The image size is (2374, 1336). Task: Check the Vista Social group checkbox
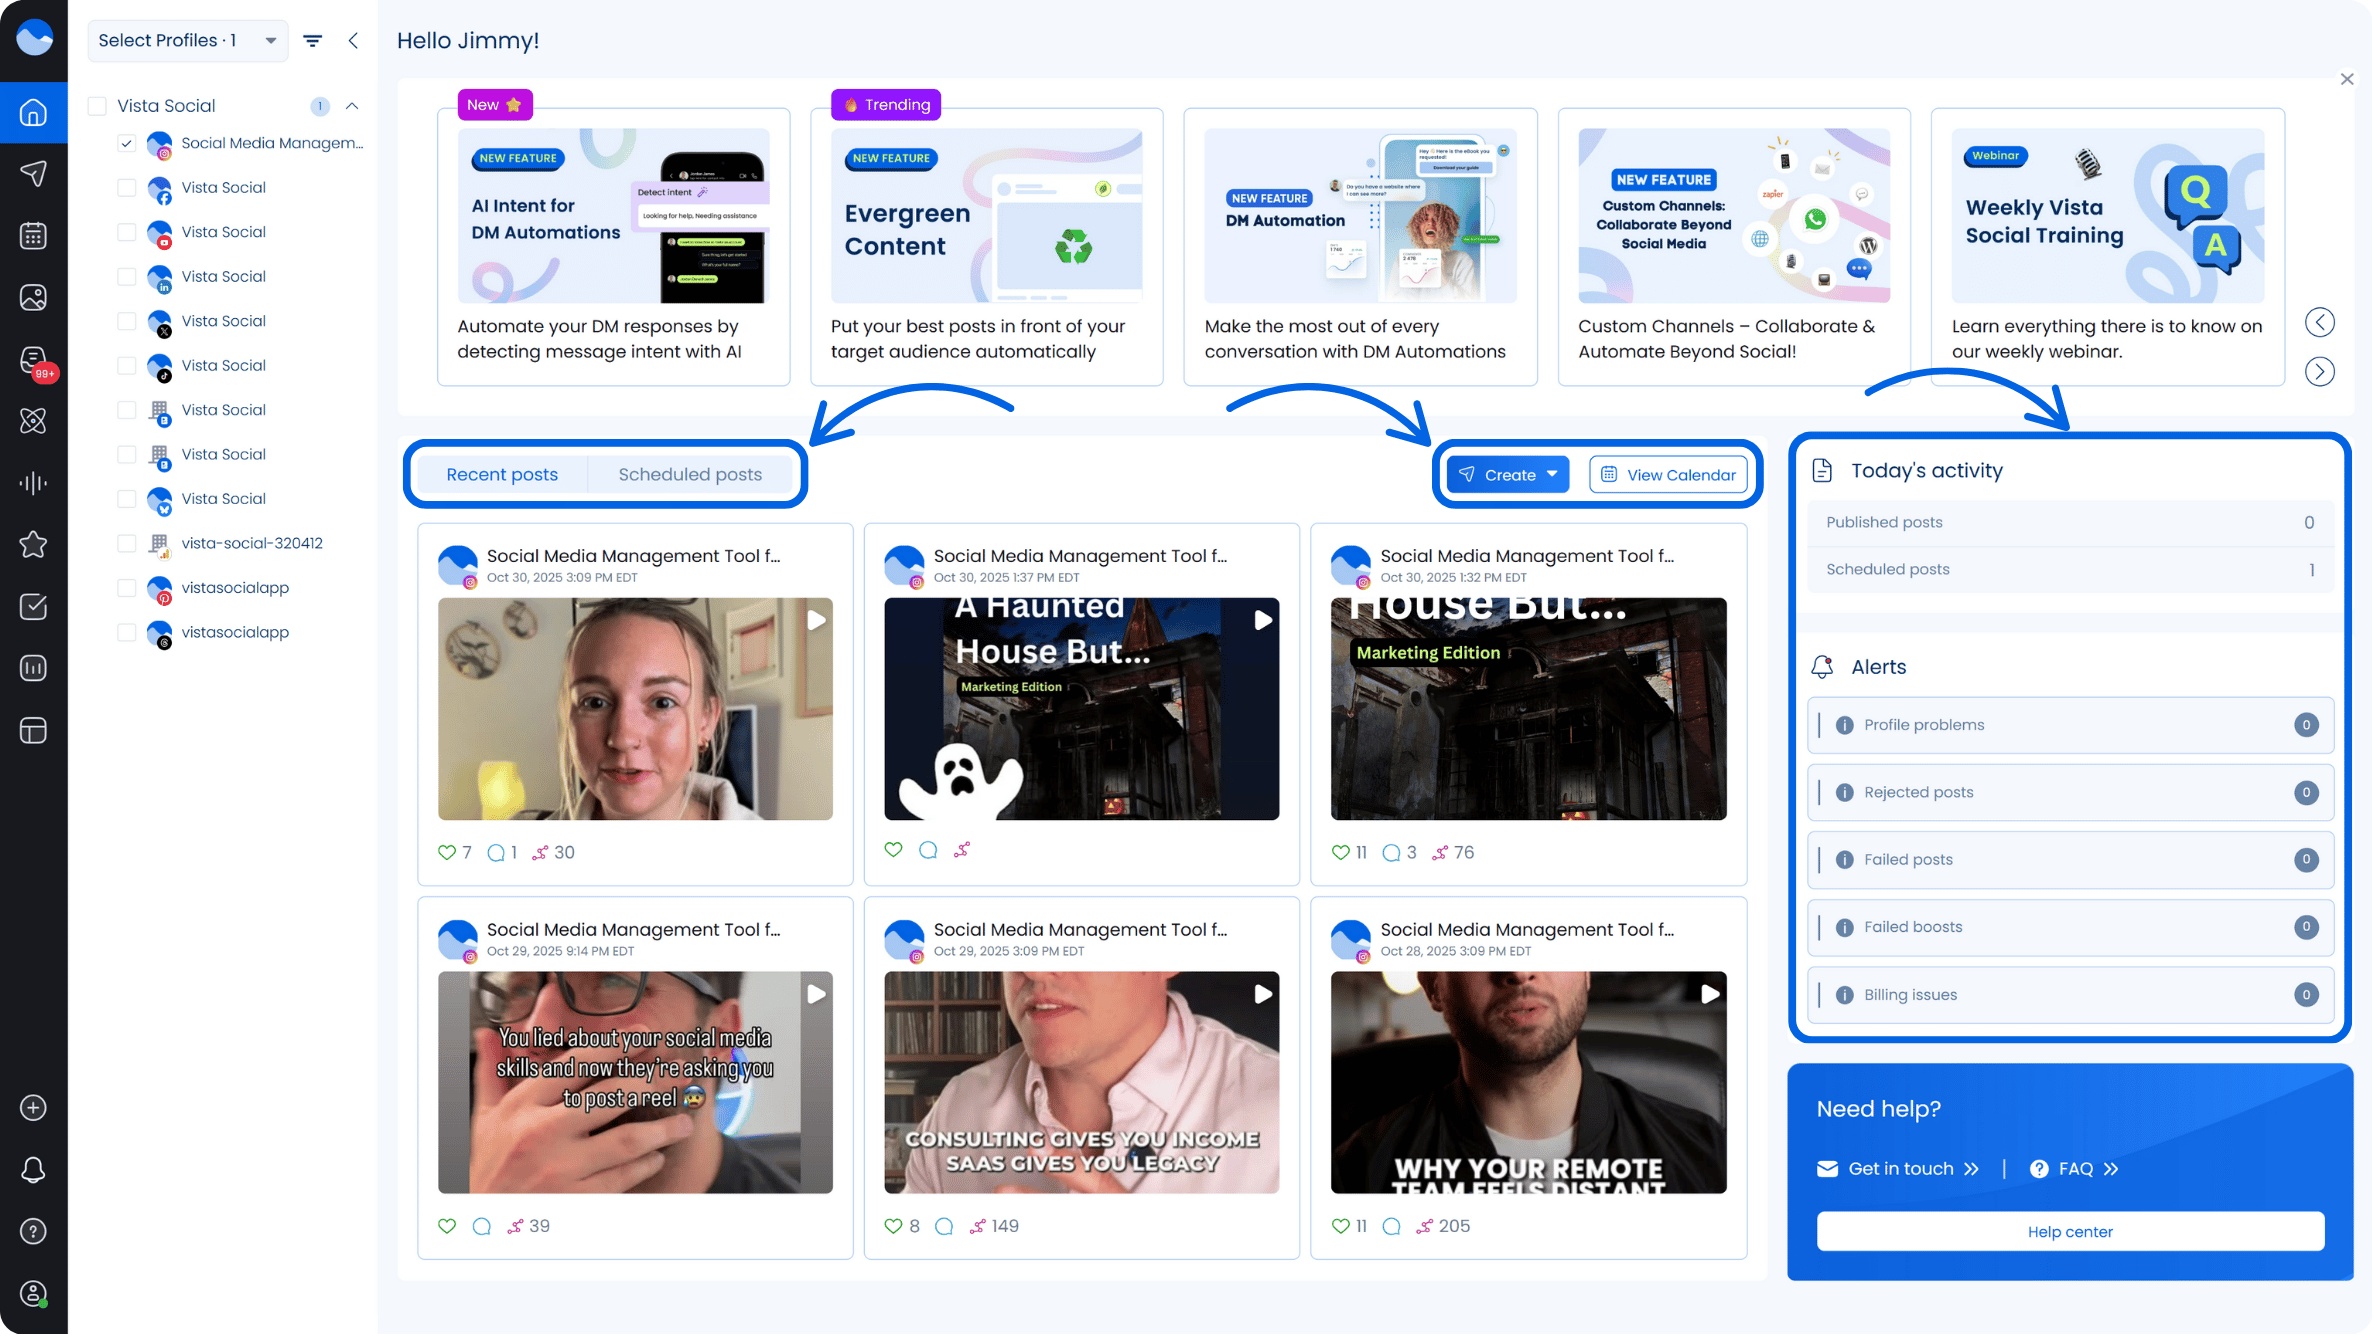pos(98,106)
